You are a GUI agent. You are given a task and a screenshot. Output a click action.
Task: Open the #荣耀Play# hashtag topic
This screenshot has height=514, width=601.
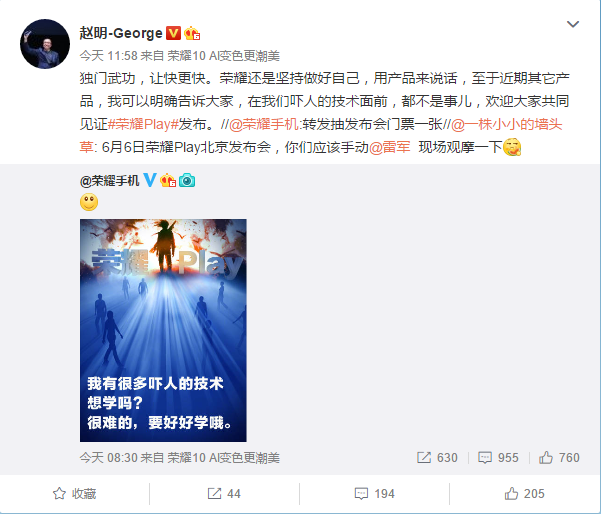(143, 124)
